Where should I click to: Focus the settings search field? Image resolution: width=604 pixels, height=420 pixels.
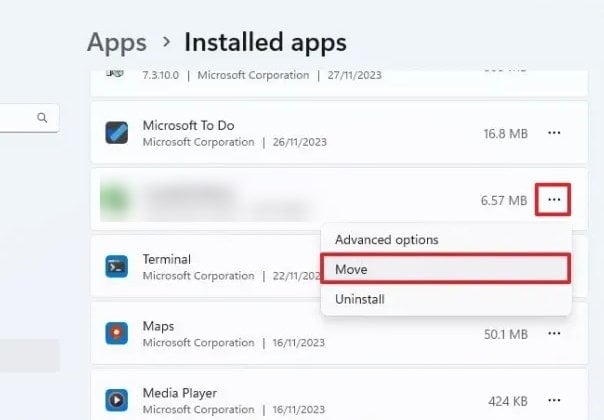pyautogui.click(x=28, y=118)
